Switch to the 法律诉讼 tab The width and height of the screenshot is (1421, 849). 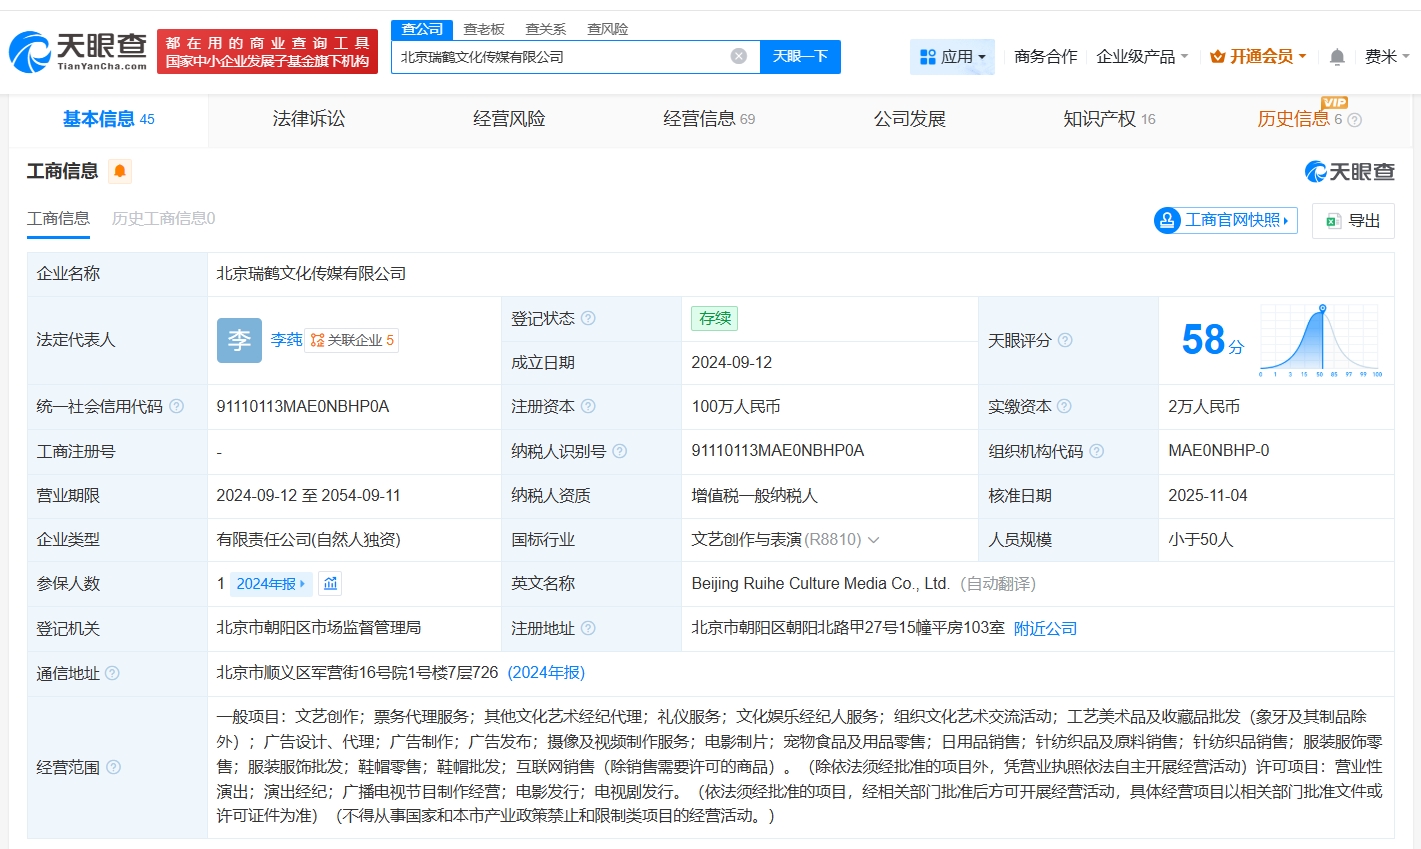tap(308, 119)
